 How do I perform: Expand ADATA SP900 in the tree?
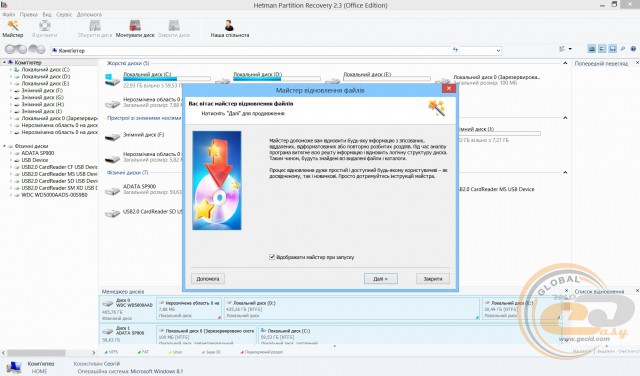point(11,153)
